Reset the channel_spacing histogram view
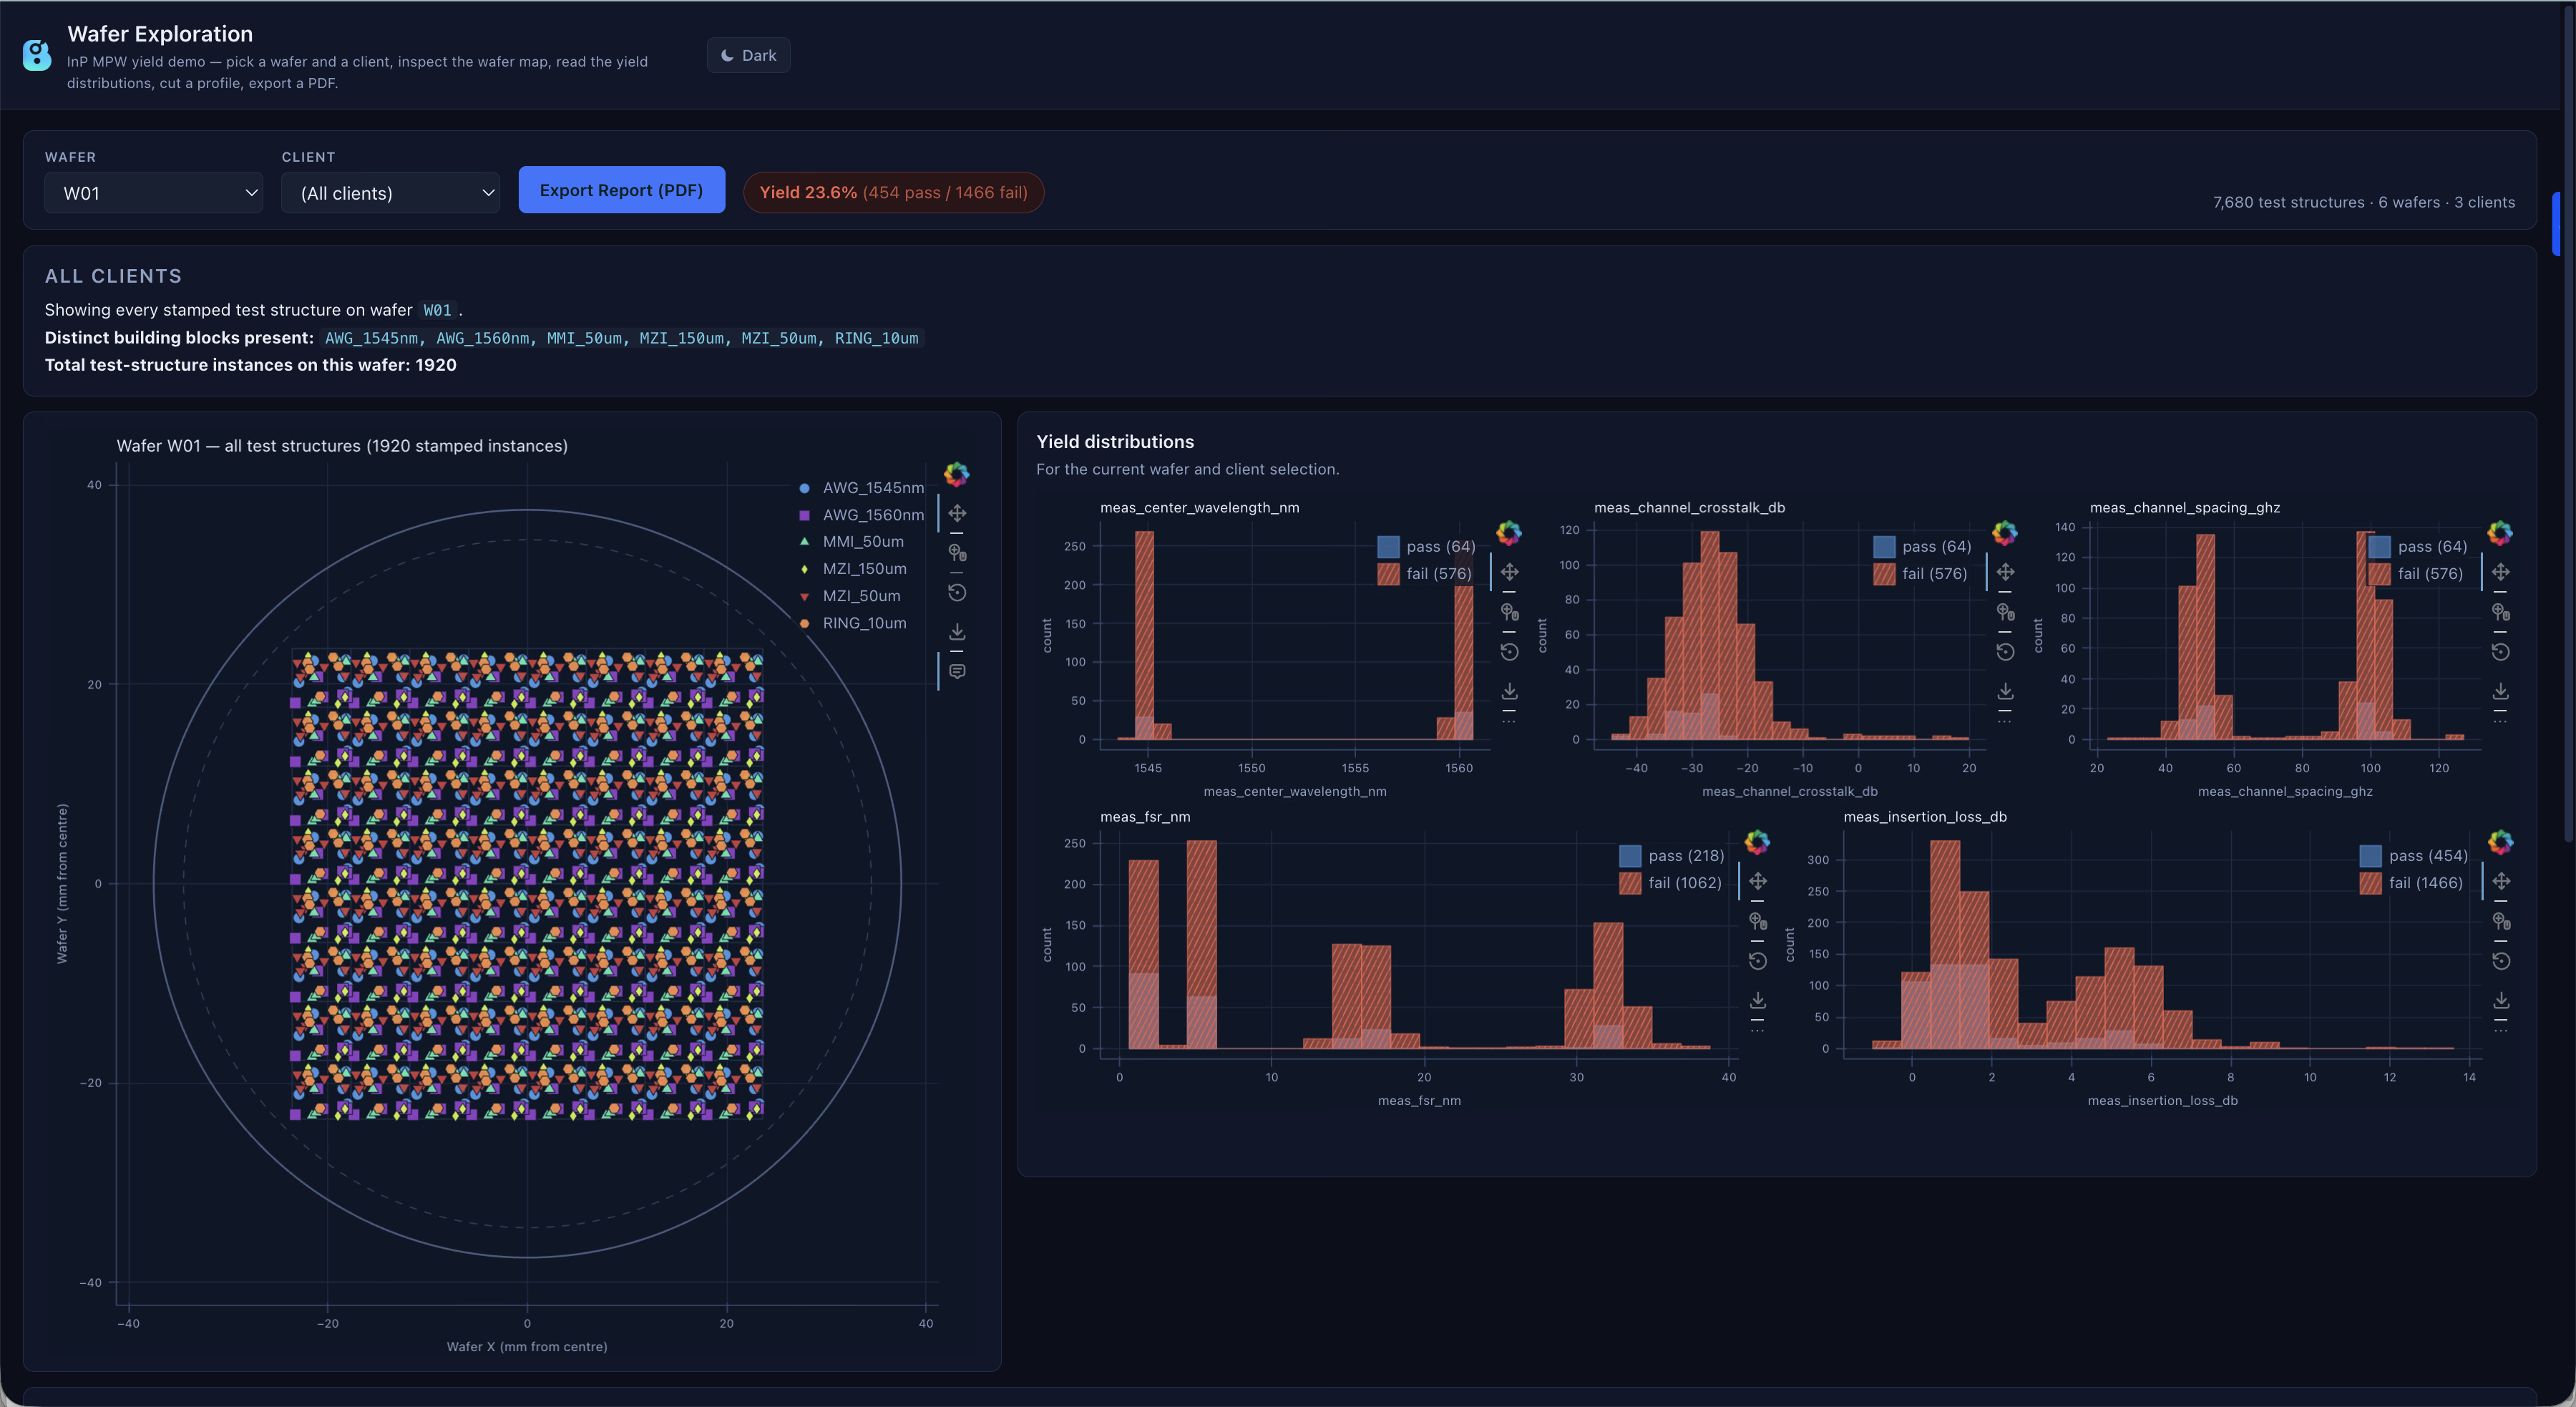The width and height of the screenshot is (2576, 1407). [2500, 652]
